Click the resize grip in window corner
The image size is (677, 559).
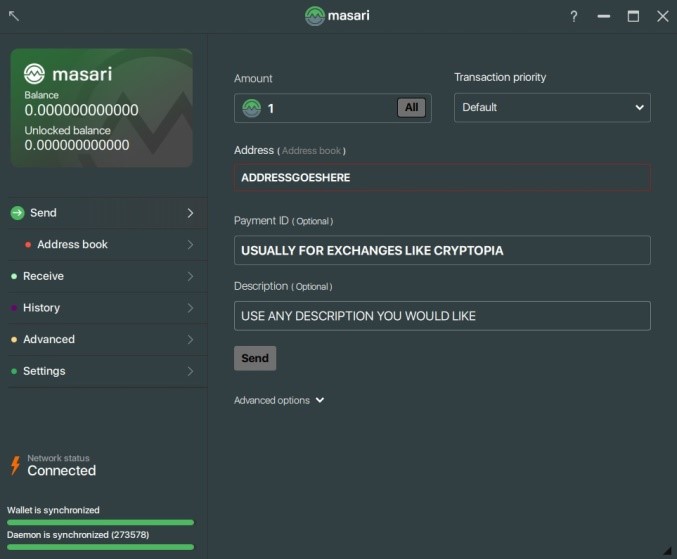point(668,550)
